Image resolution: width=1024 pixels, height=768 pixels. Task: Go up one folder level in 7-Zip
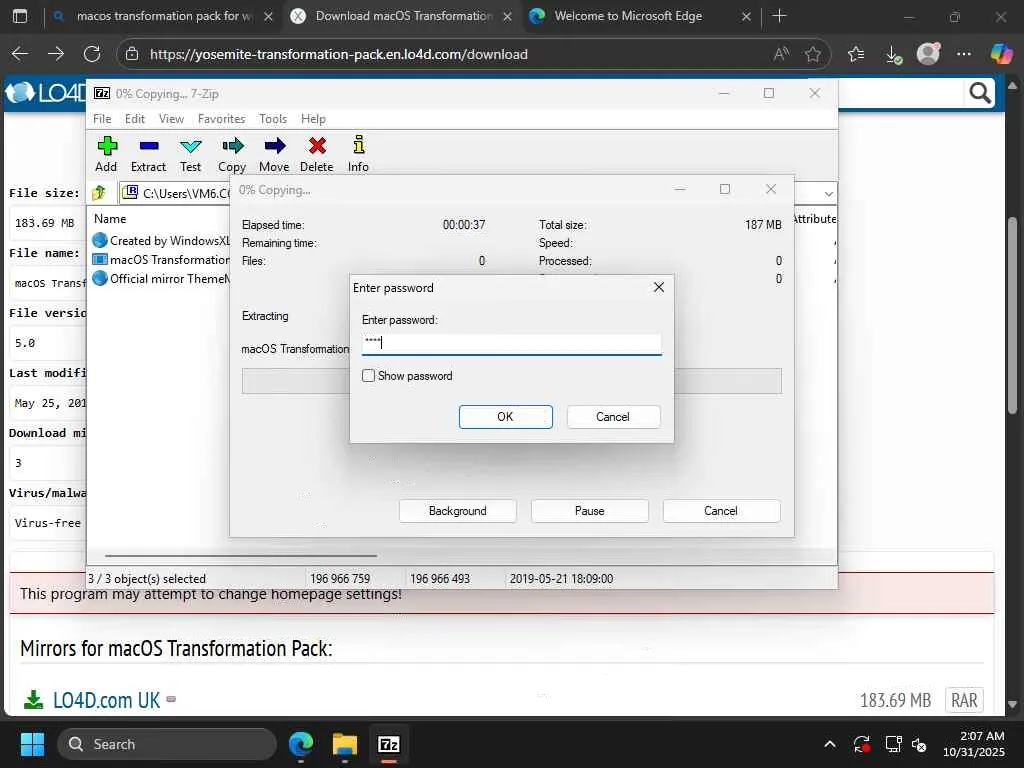tap(99, 193)
